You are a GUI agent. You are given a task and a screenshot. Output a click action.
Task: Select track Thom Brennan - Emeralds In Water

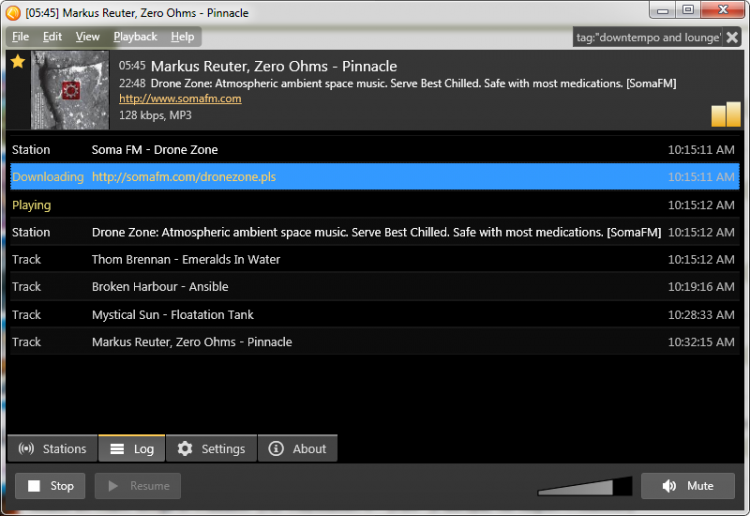pyautogui.click(x=375, y=260)
